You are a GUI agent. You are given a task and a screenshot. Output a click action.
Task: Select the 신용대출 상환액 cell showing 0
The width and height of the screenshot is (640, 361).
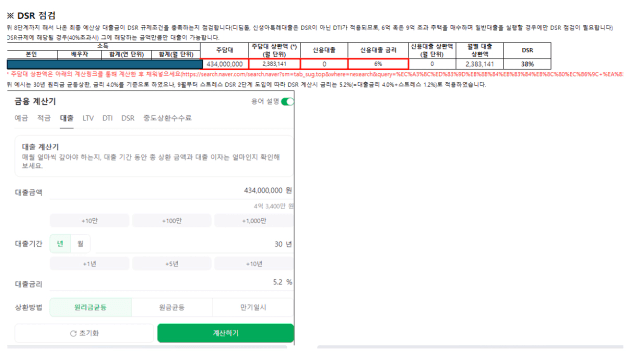click(432, 64)
